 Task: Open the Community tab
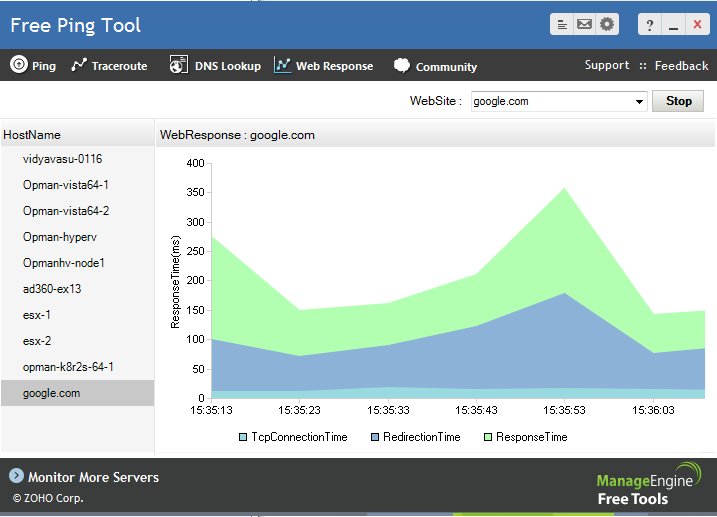coord(435,66)
